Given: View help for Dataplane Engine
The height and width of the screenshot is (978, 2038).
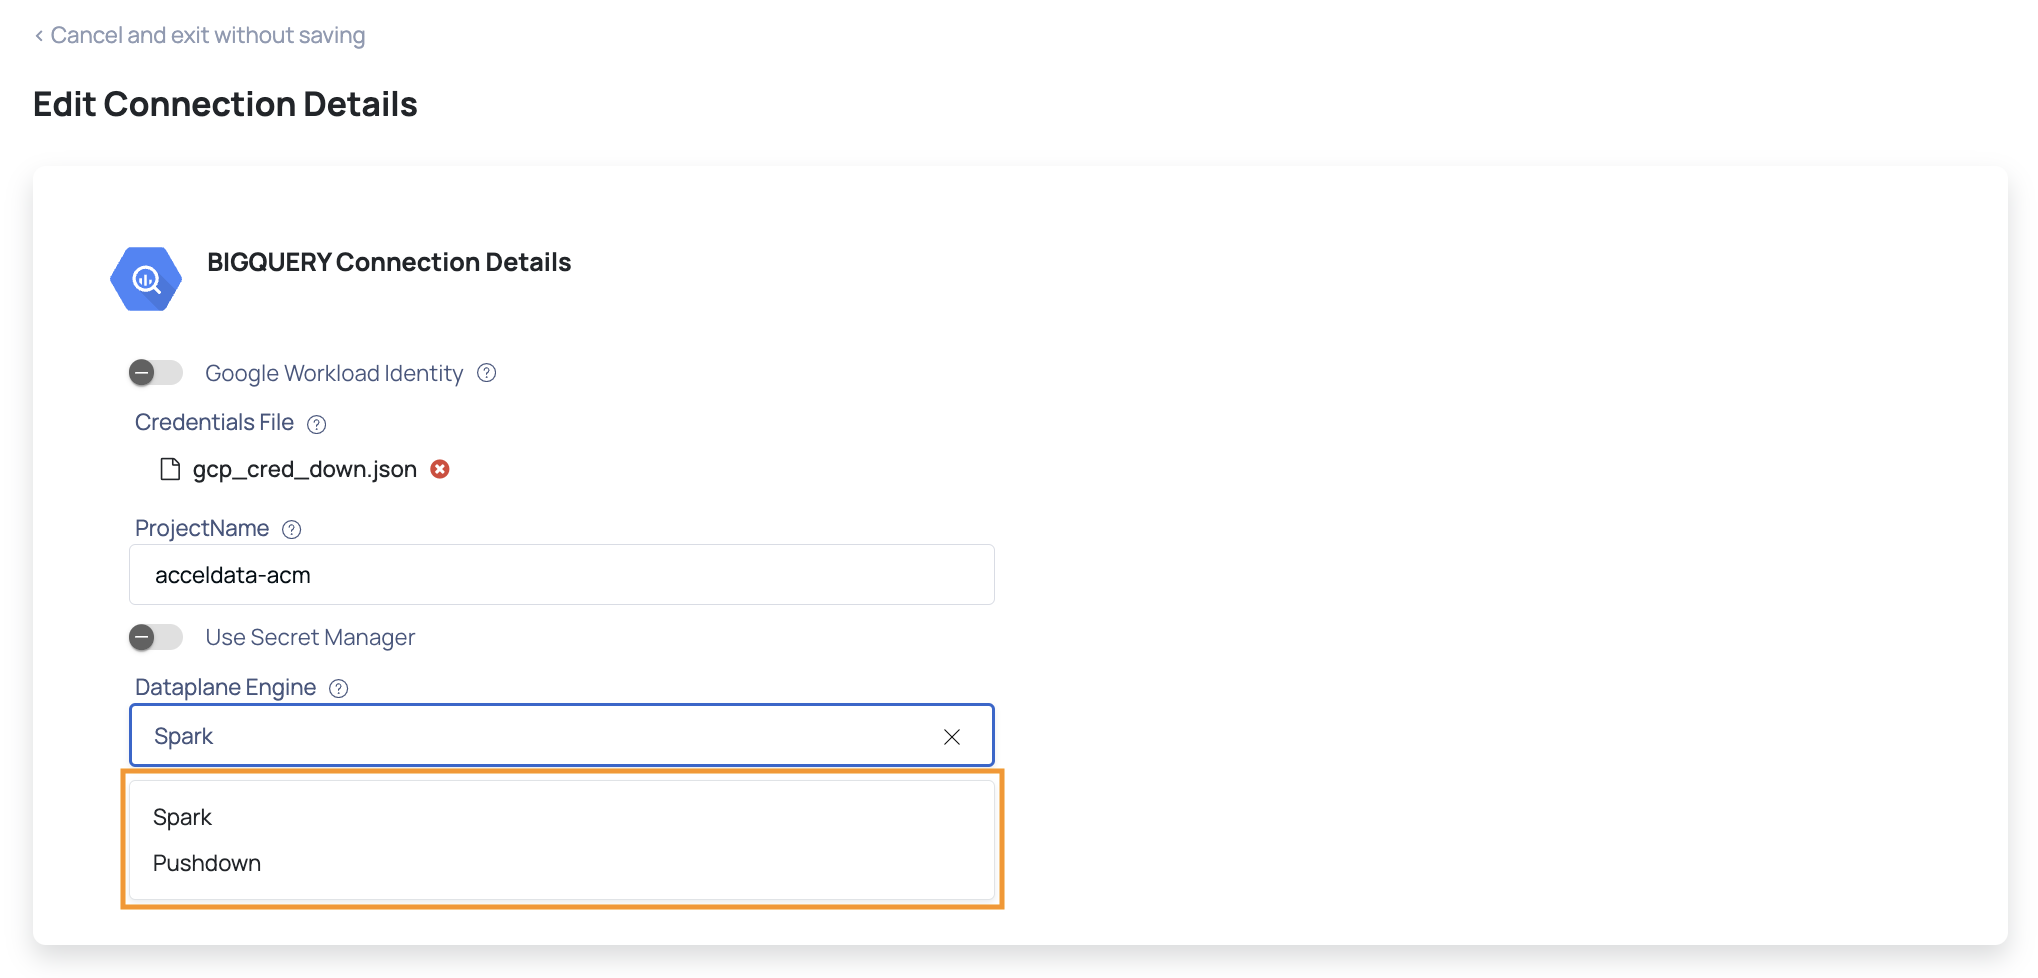Looking at the screenshot, I should tap(339, 688).
